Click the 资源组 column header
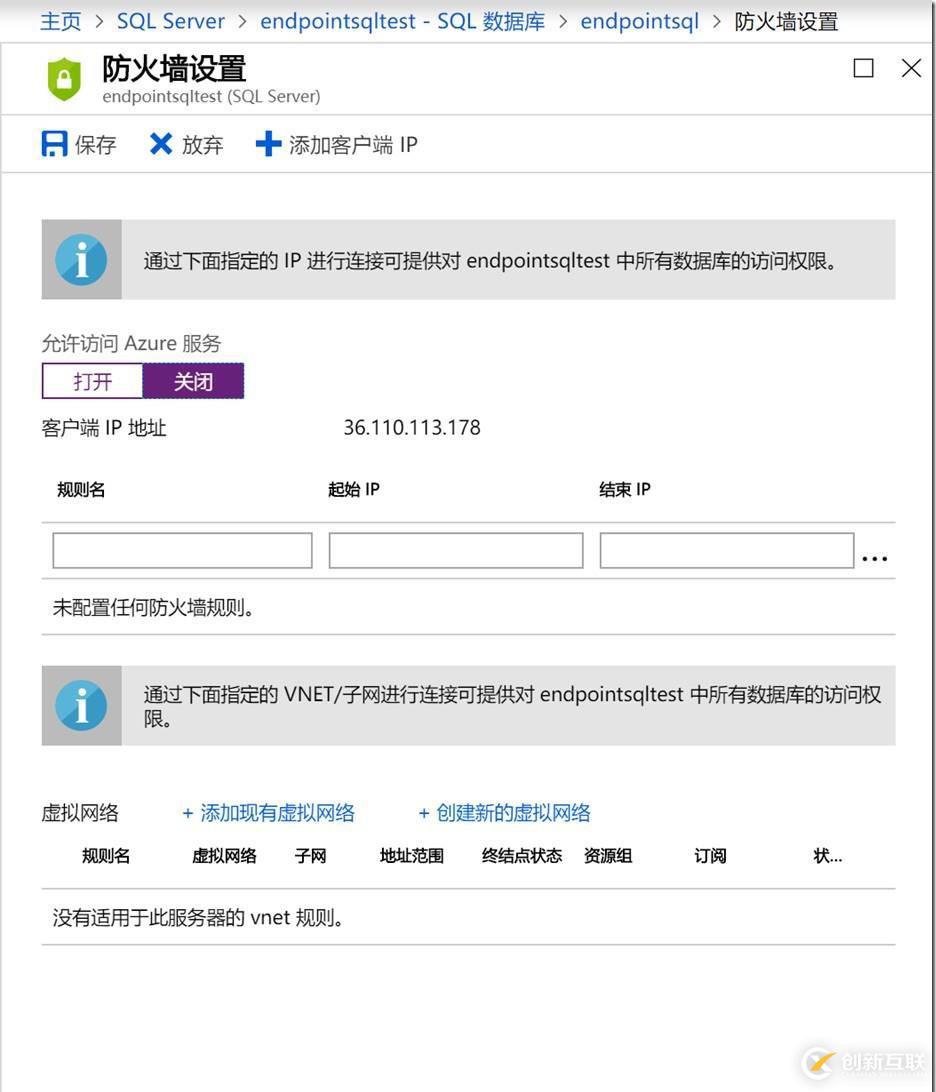936x1092 pixels. click(x=608, y=856)
